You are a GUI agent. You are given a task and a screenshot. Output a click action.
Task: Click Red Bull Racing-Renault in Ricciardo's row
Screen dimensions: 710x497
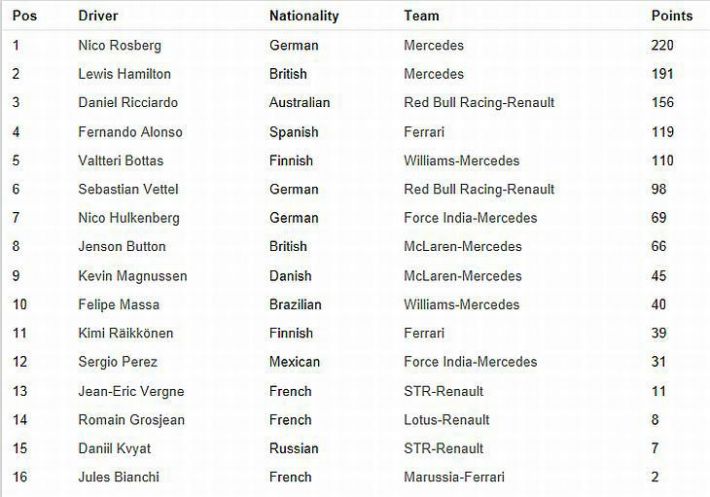479,103
